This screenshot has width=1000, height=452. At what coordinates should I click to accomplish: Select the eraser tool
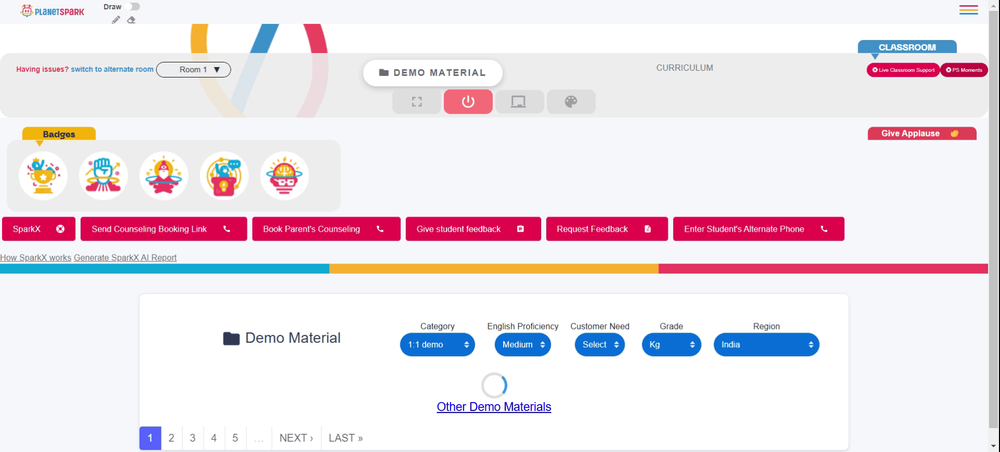[131, 20]
